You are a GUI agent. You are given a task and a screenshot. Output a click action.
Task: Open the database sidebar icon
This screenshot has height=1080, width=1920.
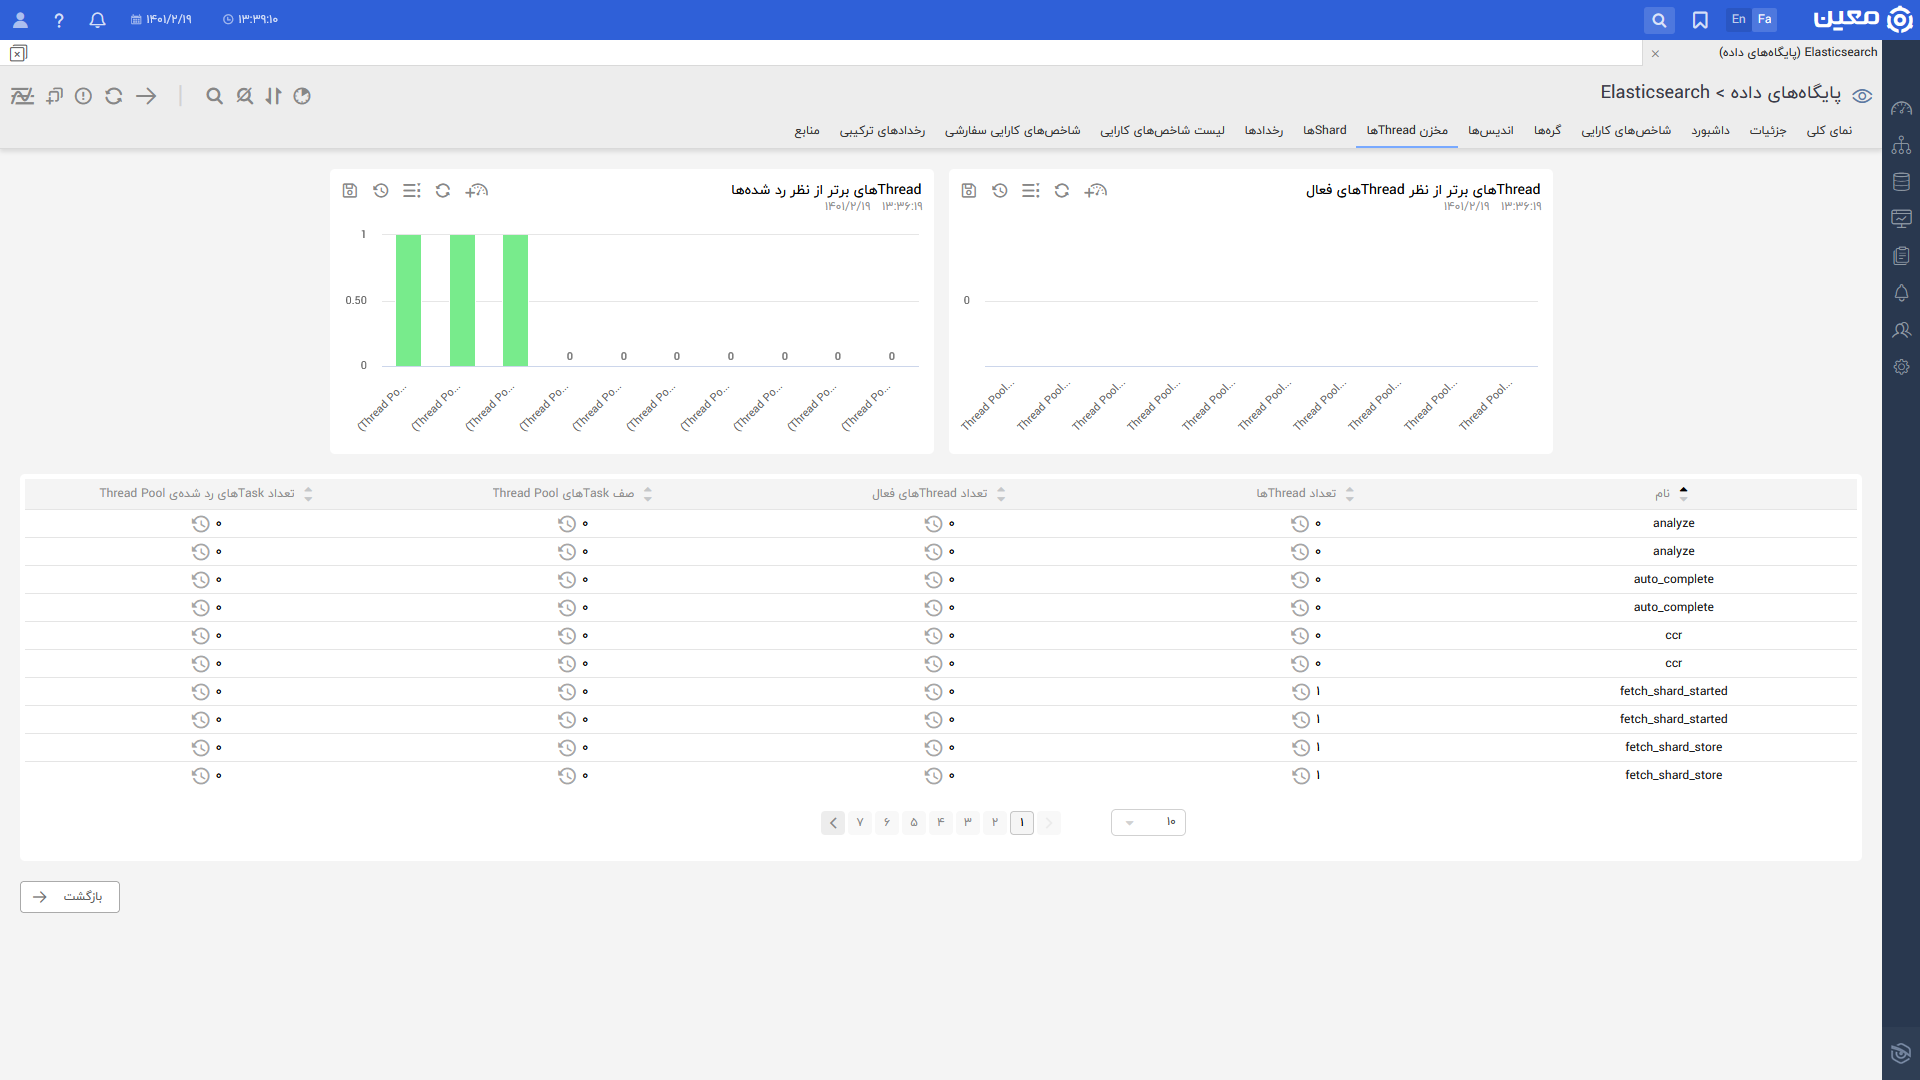coord(1901,182)
